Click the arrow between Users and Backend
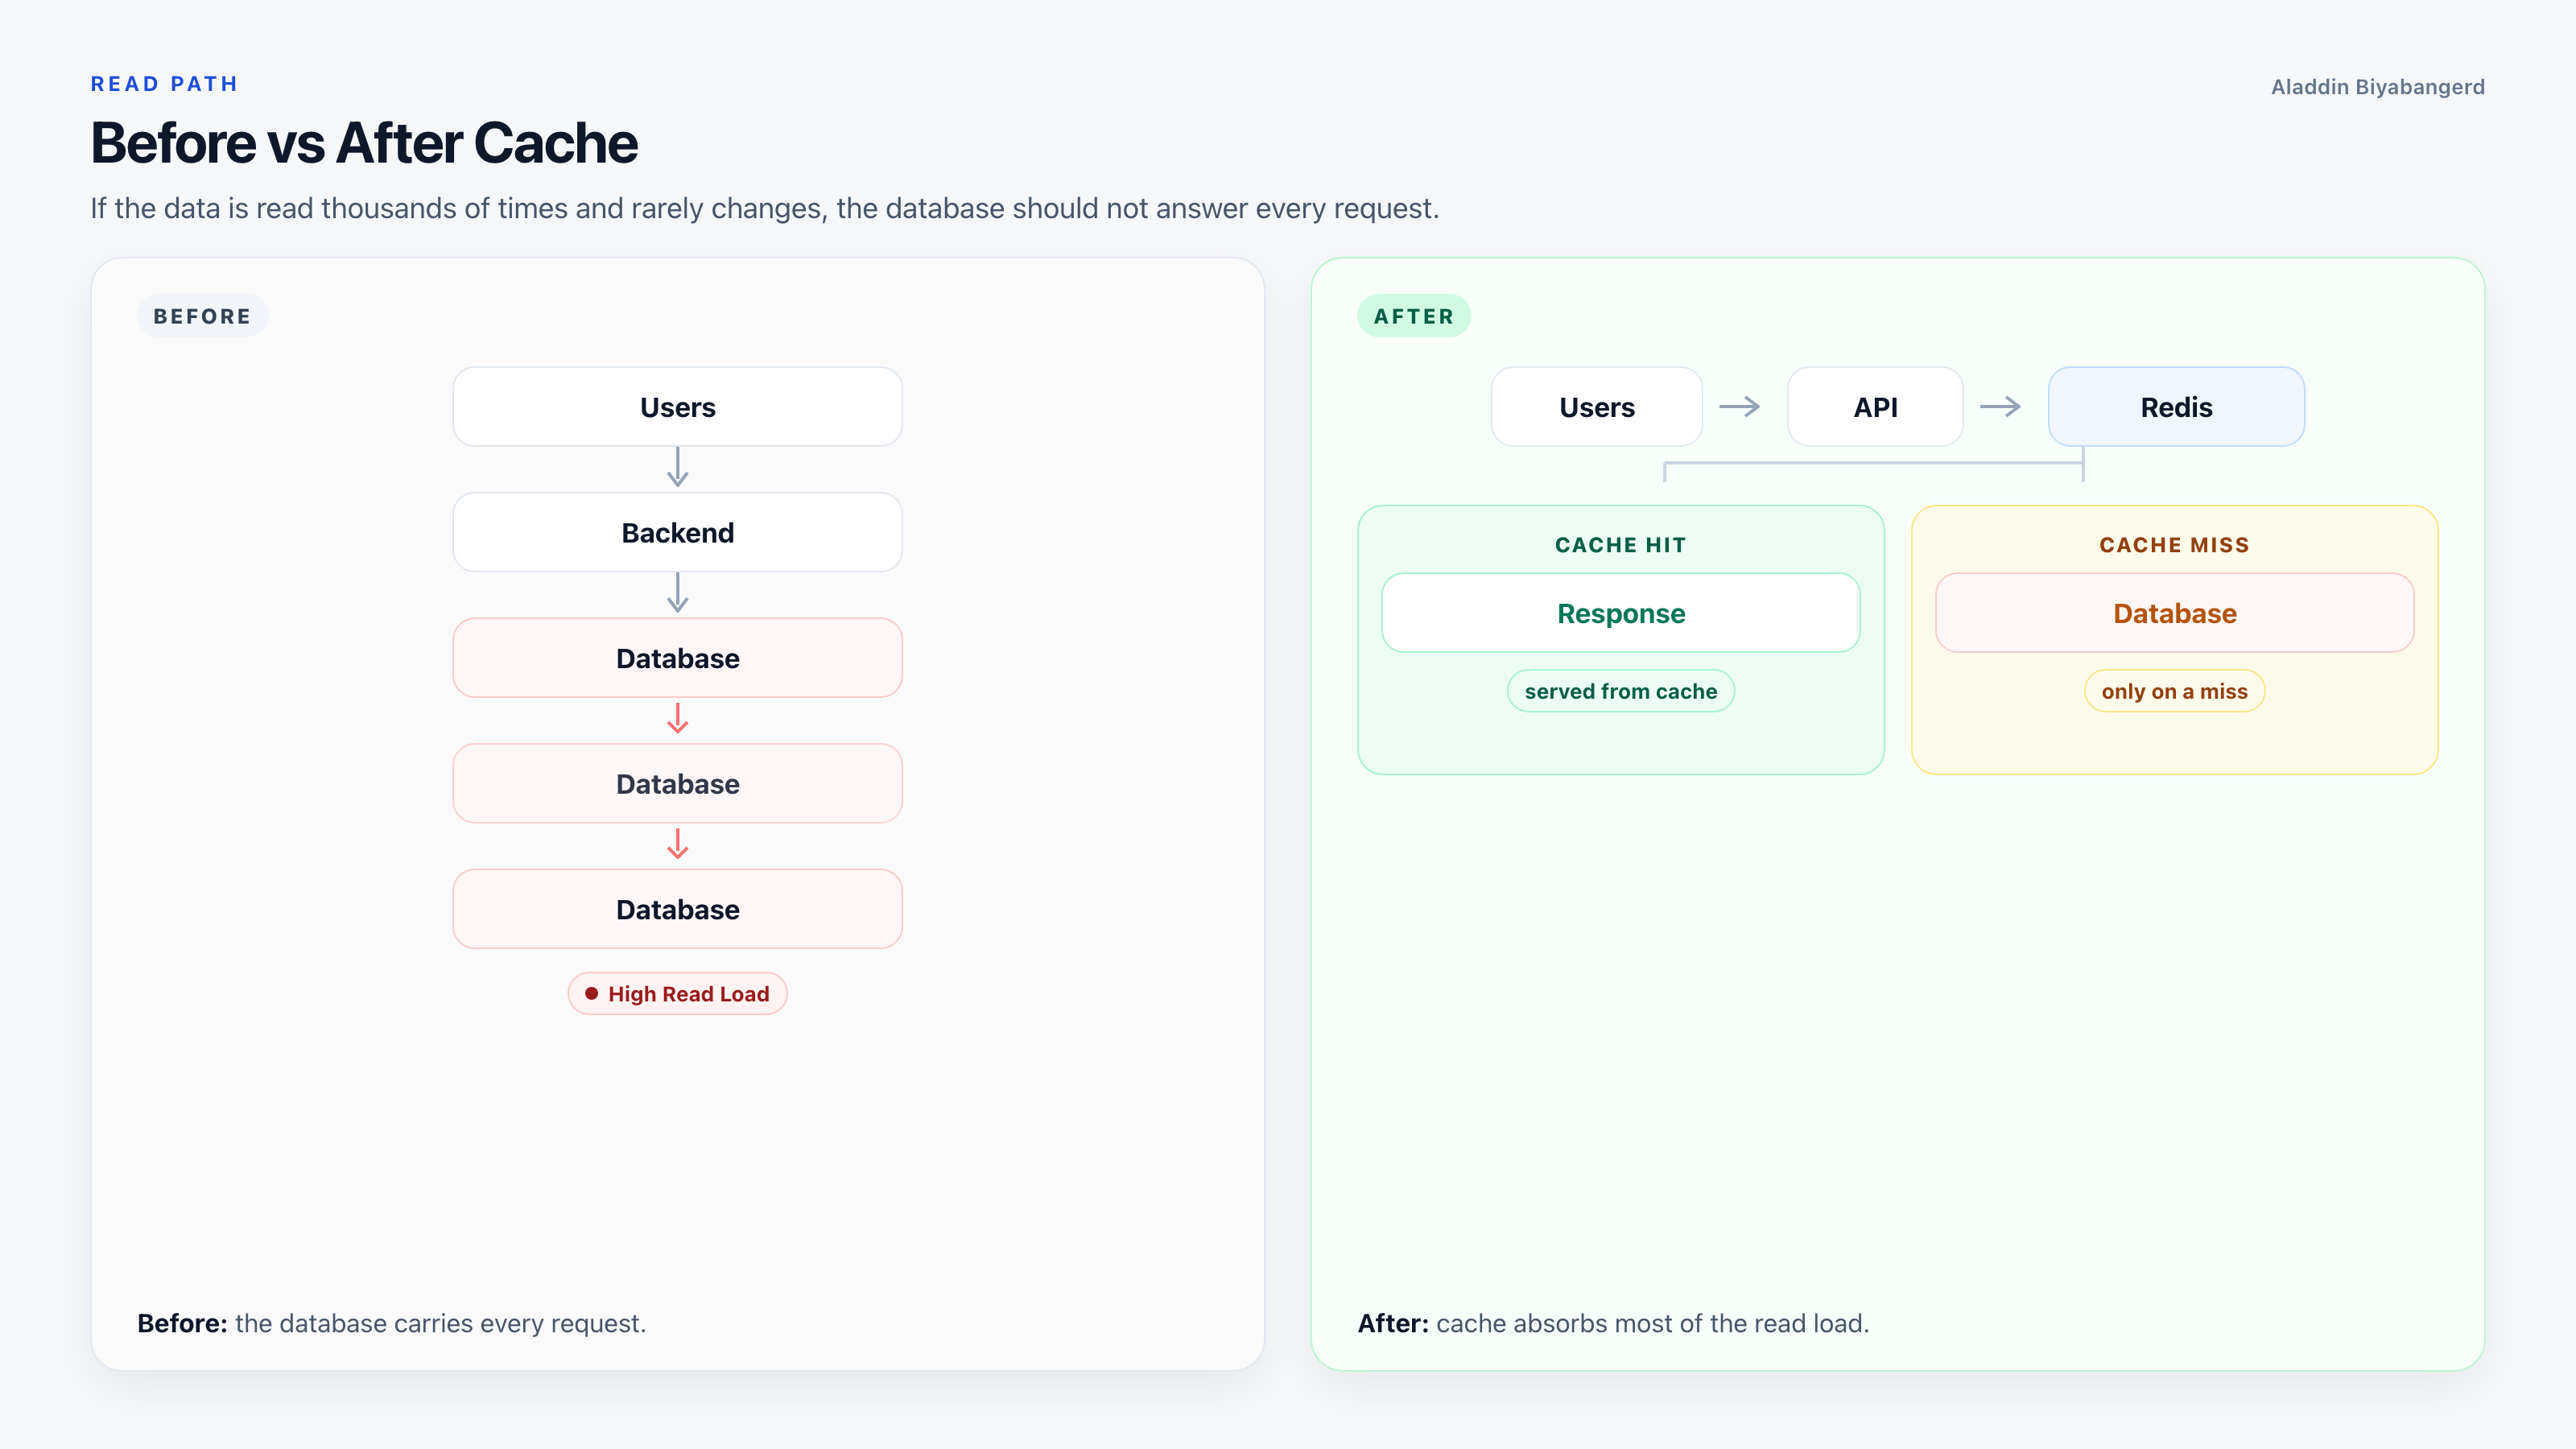Screen dimensions: 2576x1449 [678, 467]
